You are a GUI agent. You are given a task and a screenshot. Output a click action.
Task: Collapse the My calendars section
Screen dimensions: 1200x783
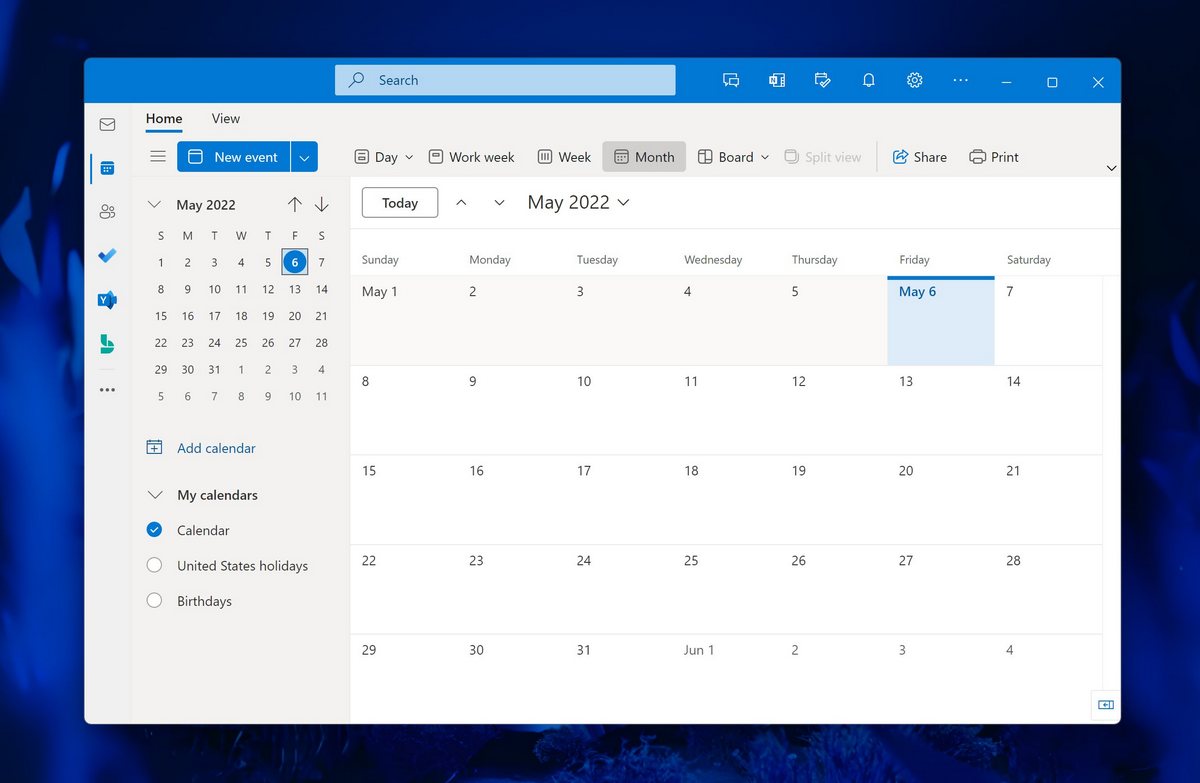coord(155,495)
